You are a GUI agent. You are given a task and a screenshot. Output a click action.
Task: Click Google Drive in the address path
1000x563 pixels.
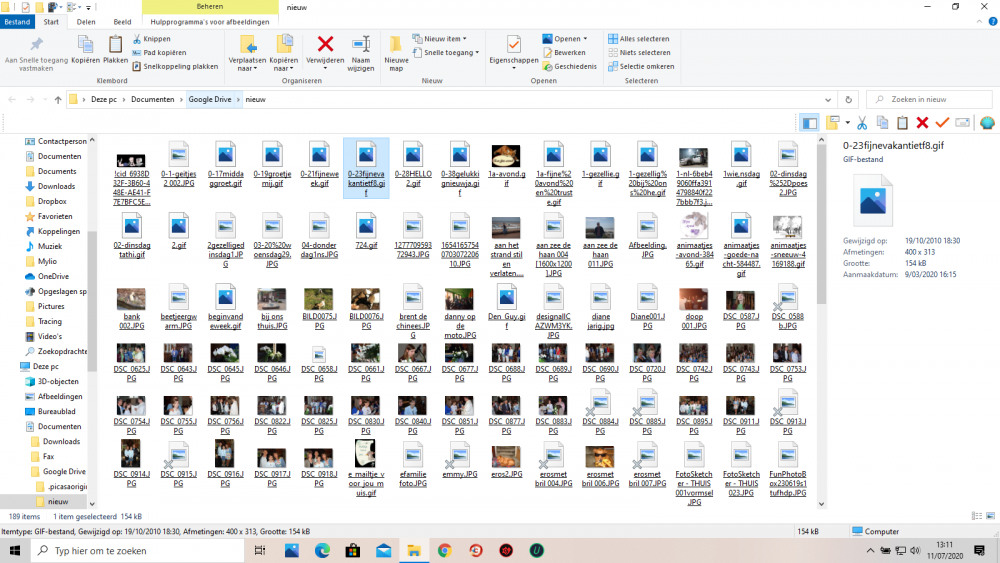210,99
